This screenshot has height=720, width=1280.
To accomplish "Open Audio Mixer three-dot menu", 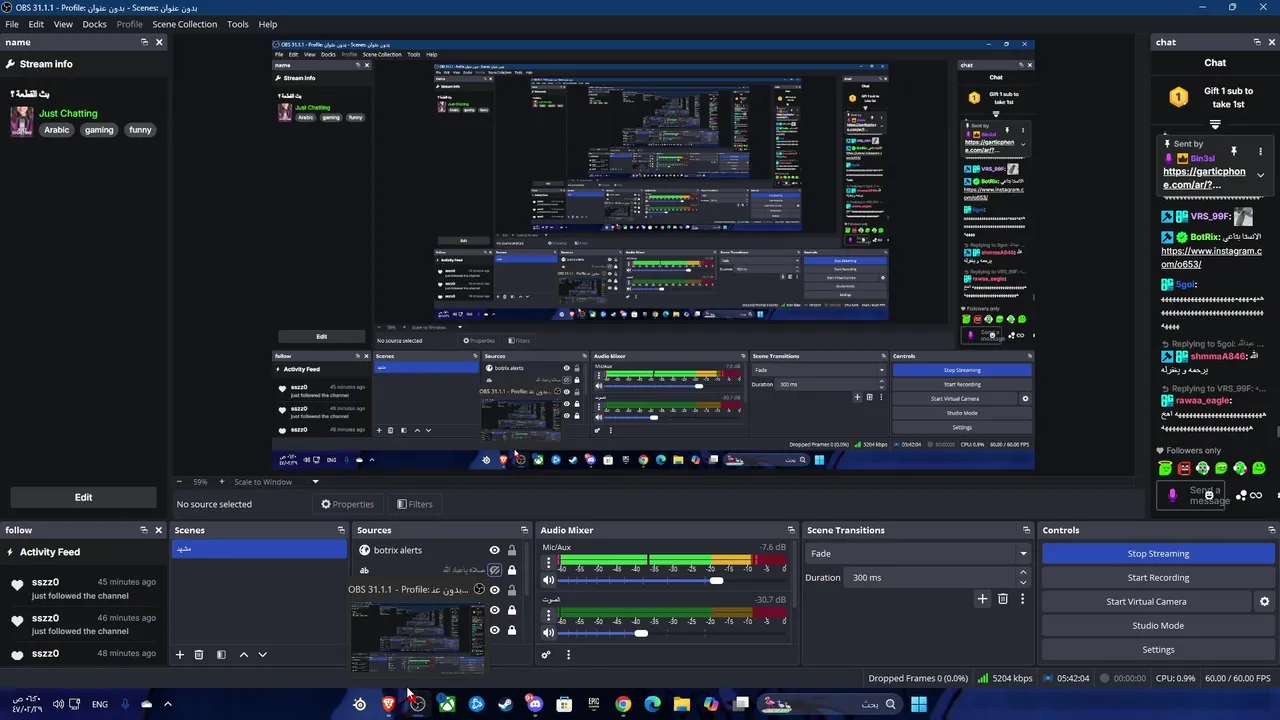I will (x=568, y=655).
